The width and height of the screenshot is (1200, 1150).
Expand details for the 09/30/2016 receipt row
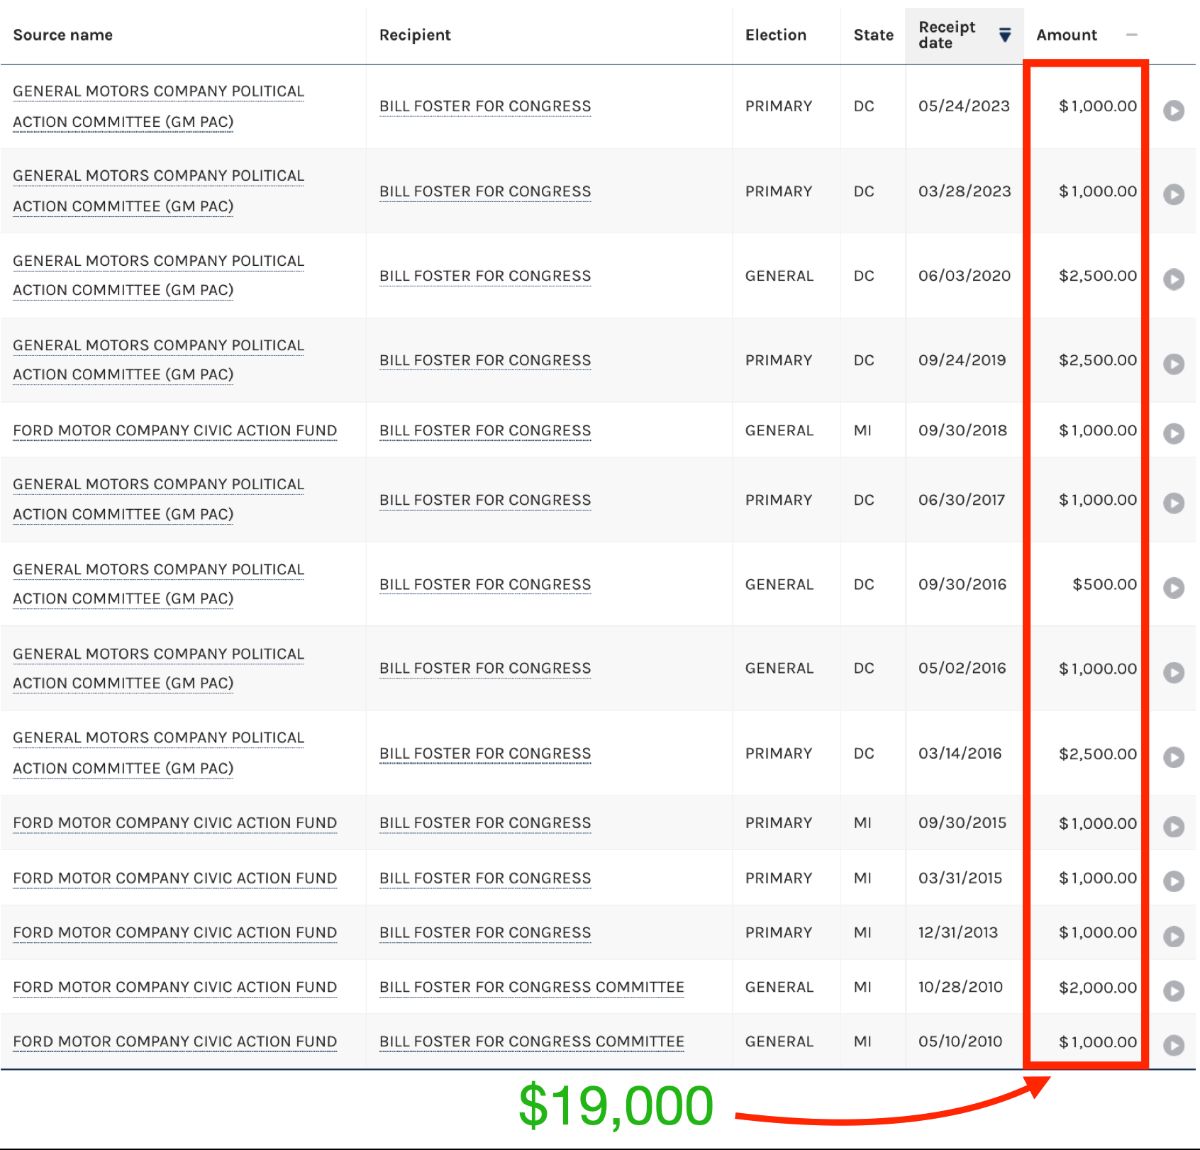(x=1174, y=588)
